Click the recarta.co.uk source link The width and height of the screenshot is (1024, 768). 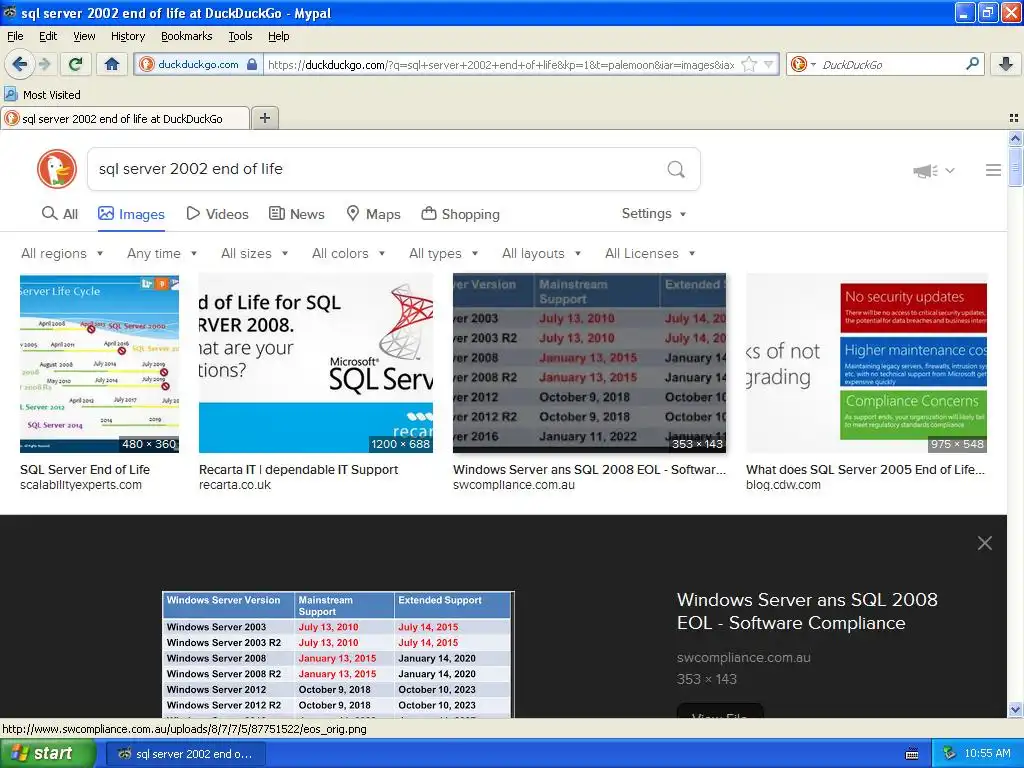pyautogui.click(x=235, y=485)
